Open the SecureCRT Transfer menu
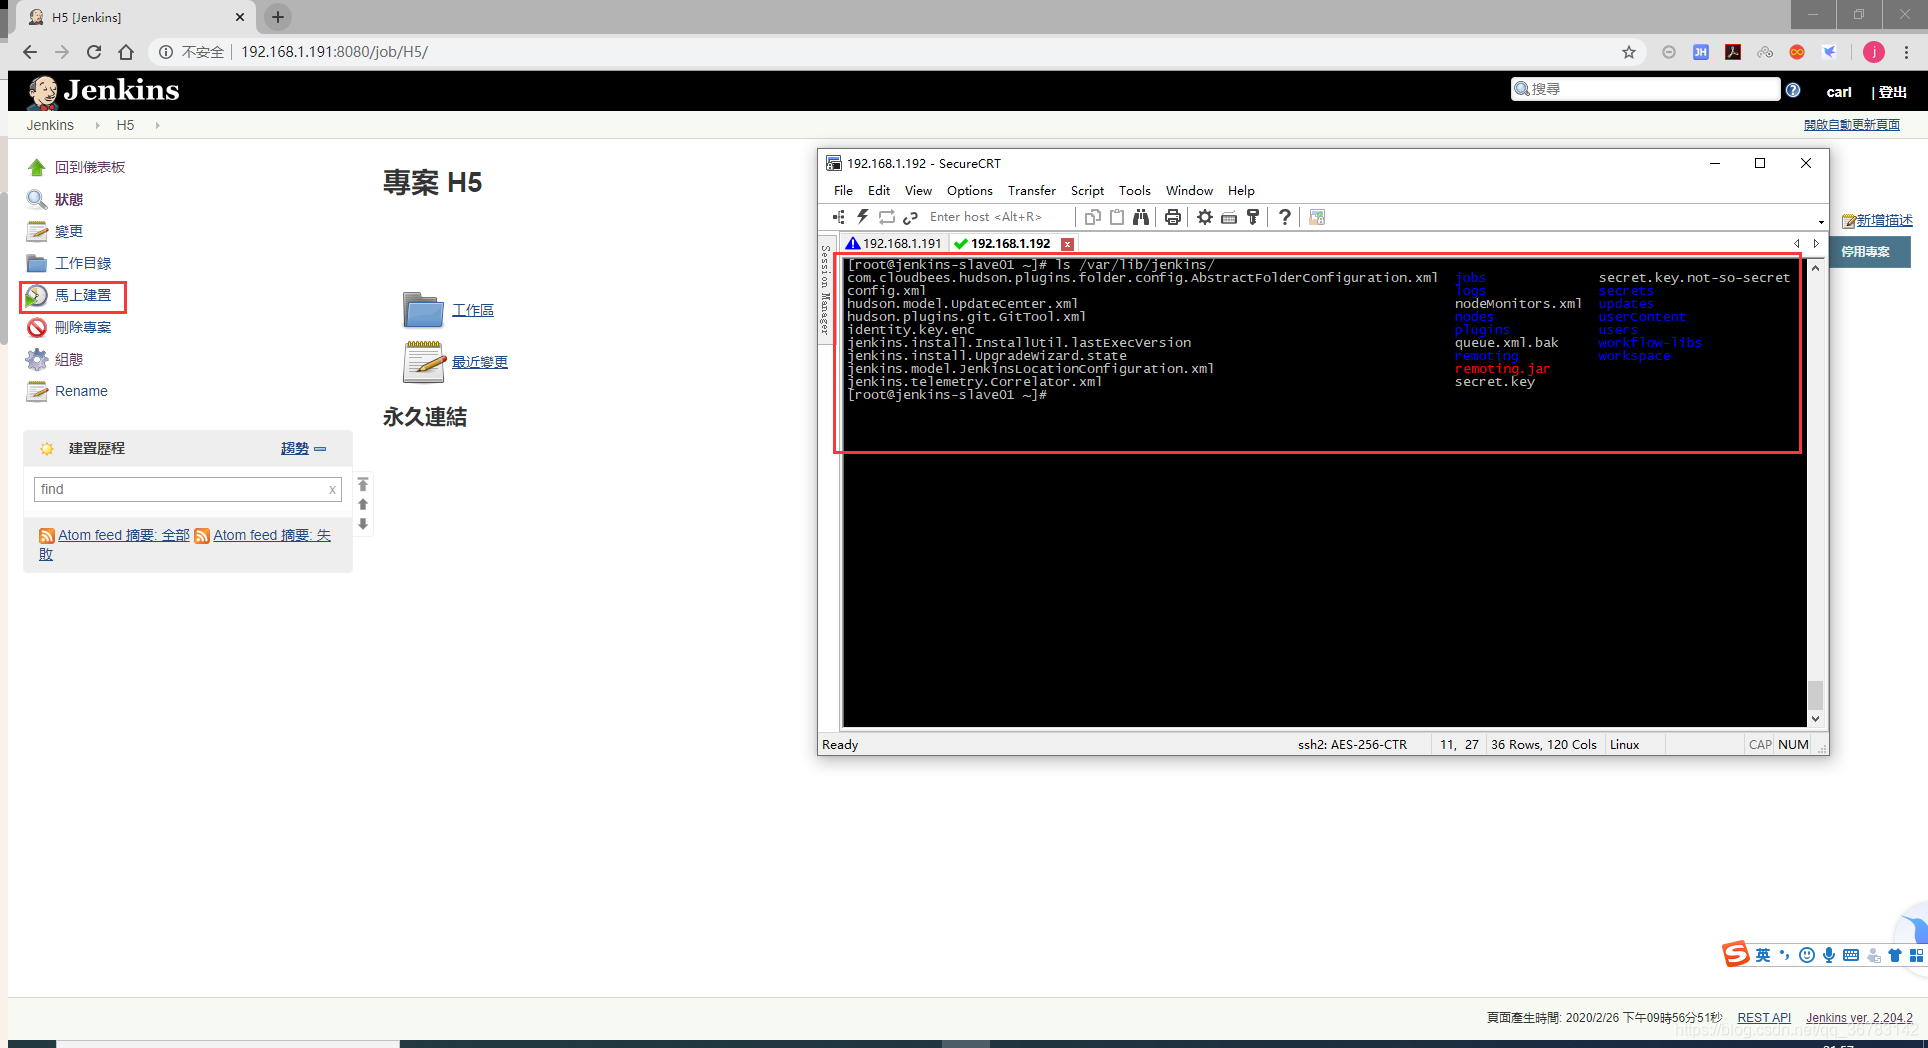1928x1048 pixels. 1031,191
